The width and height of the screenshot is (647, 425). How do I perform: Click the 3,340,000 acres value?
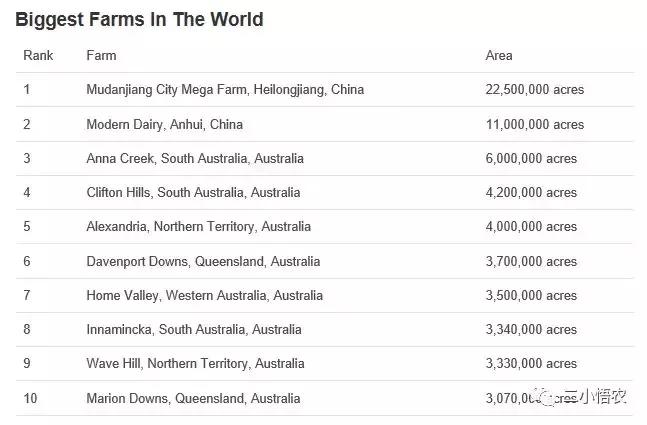click(531, 330)
